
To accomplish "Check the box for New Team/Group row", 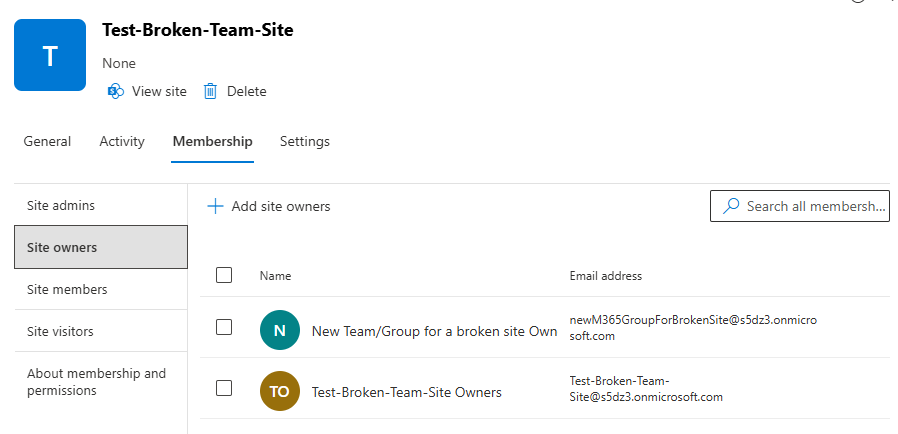I will 224,328.
